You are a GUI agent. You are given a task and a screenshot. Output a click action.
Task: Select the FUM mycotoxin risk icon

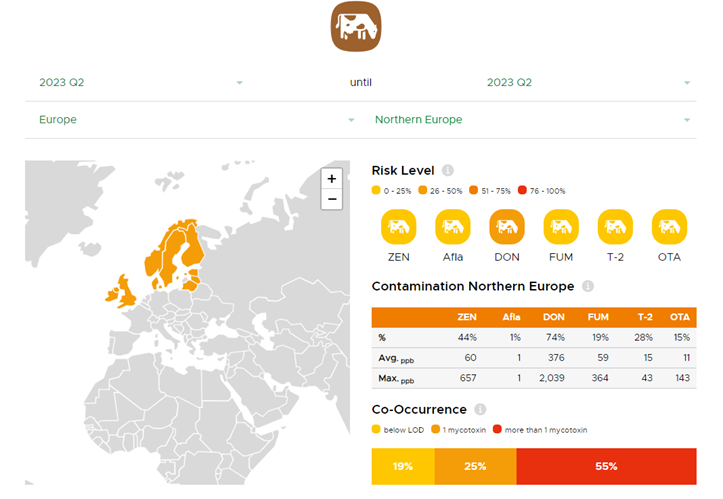[x=560, y=227]
